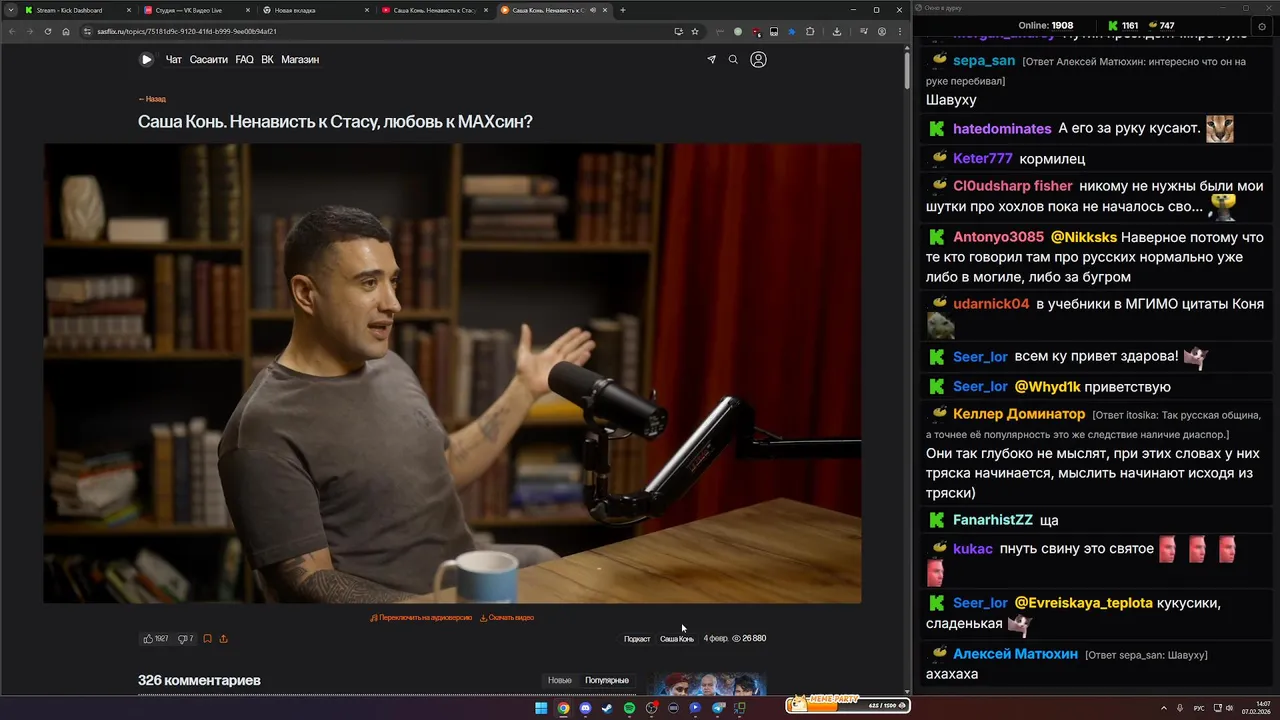Viewport: 1280px width, 720px height.
Task: Open Spotify from the taskbar
Action: [629, 708]
